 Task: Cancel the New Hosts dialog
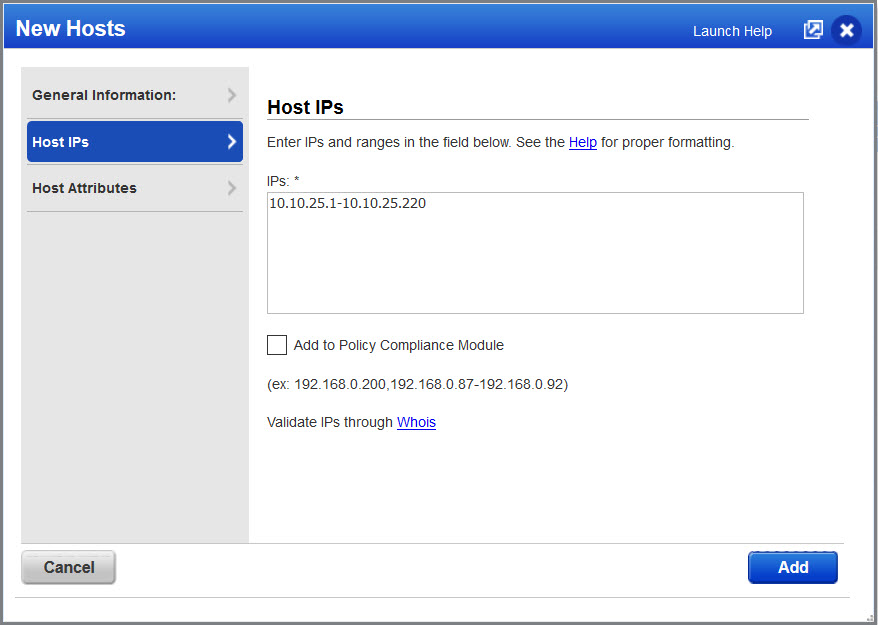68,567
